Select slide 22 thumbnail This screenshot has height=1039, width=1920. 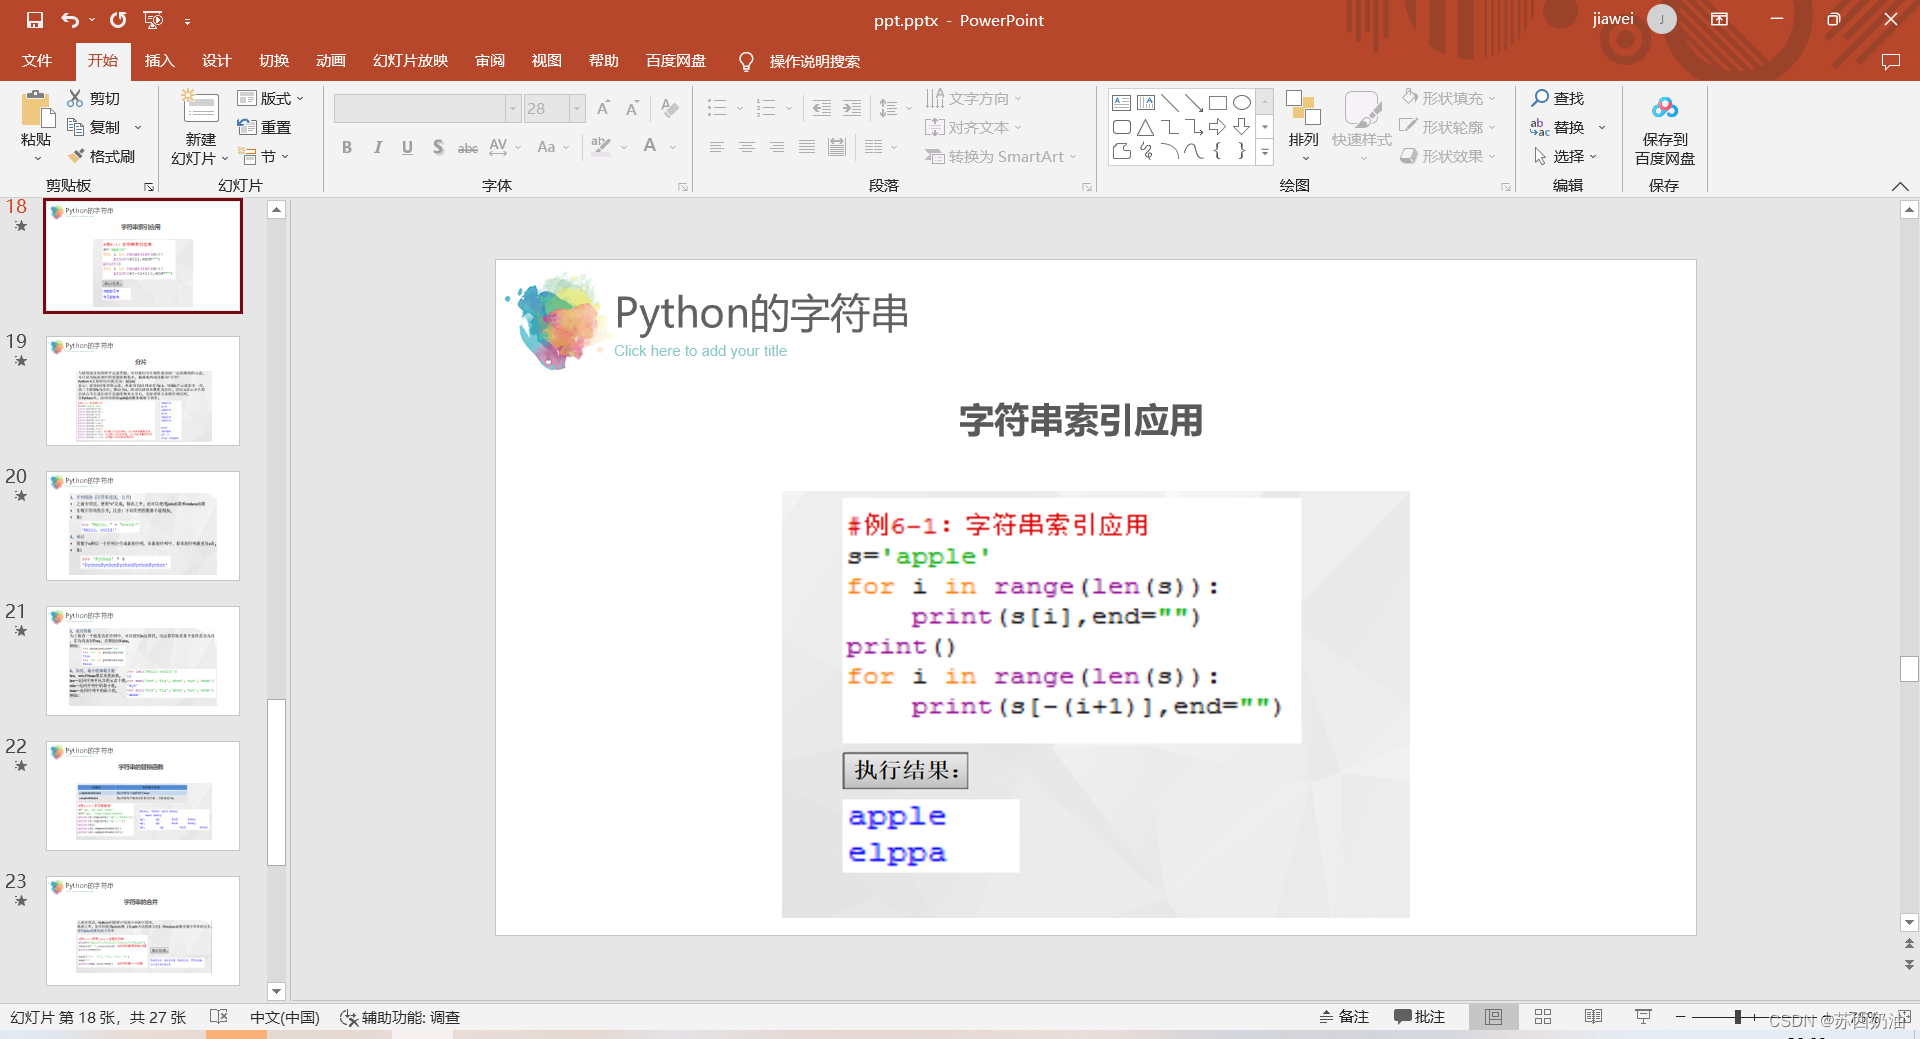coord(143,796)
